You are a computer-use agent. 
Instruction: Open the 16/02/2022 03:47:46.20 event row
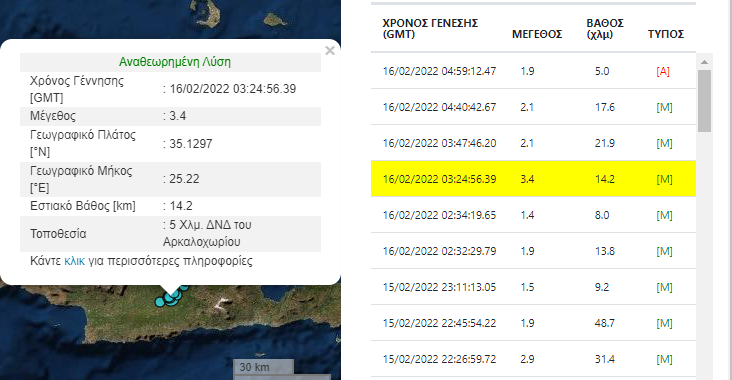point(533,143)
